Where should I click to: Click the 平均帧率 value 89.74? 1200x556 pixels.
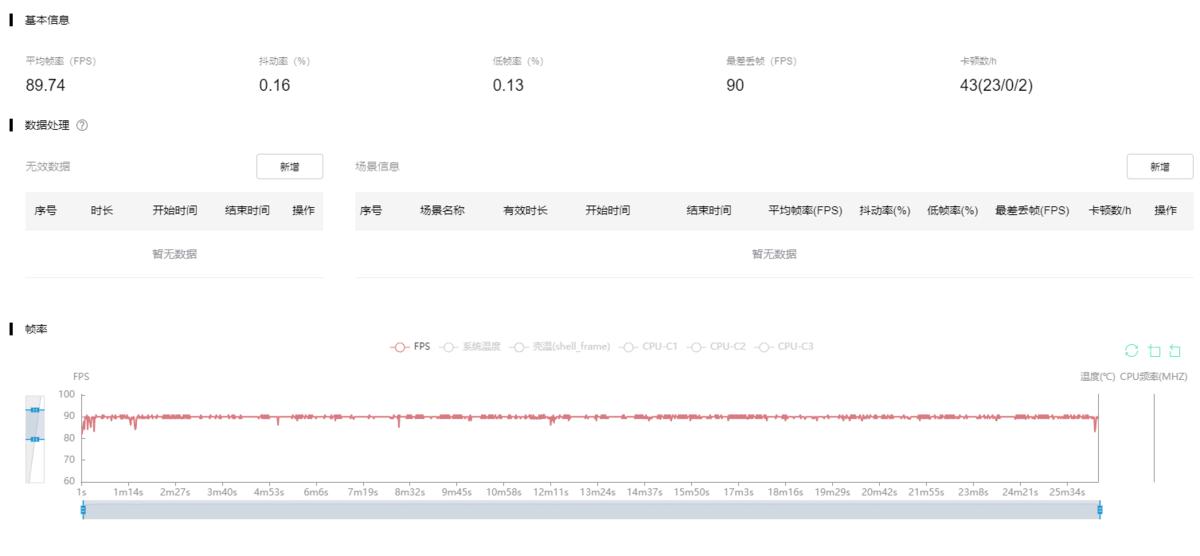46,85
